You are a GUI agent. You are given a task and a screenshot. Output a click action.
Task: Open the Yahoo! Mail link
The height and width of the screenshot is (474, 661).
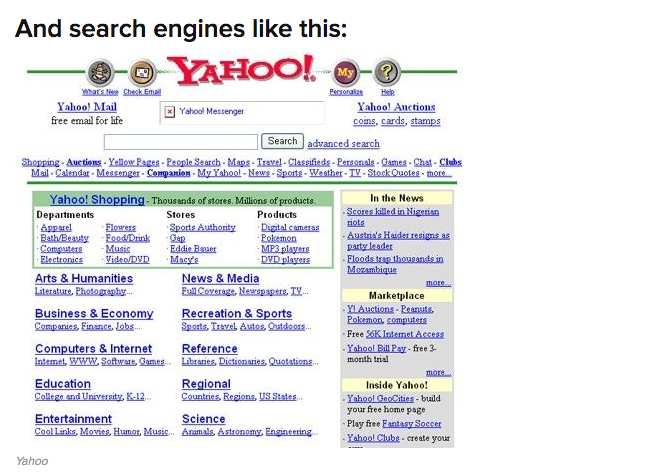(x=87, y=107)
